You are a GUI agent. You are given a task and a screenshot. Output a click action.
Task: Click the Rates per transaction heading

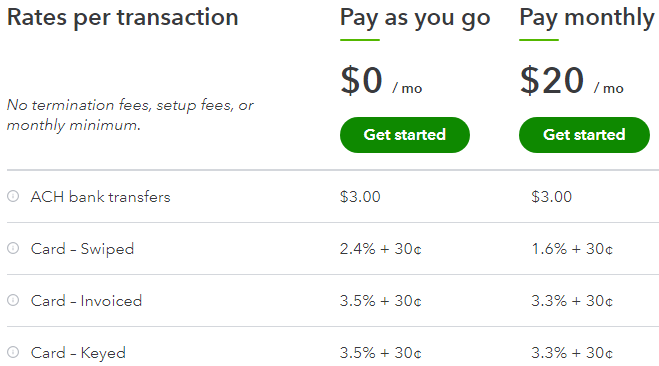[123, 18]
